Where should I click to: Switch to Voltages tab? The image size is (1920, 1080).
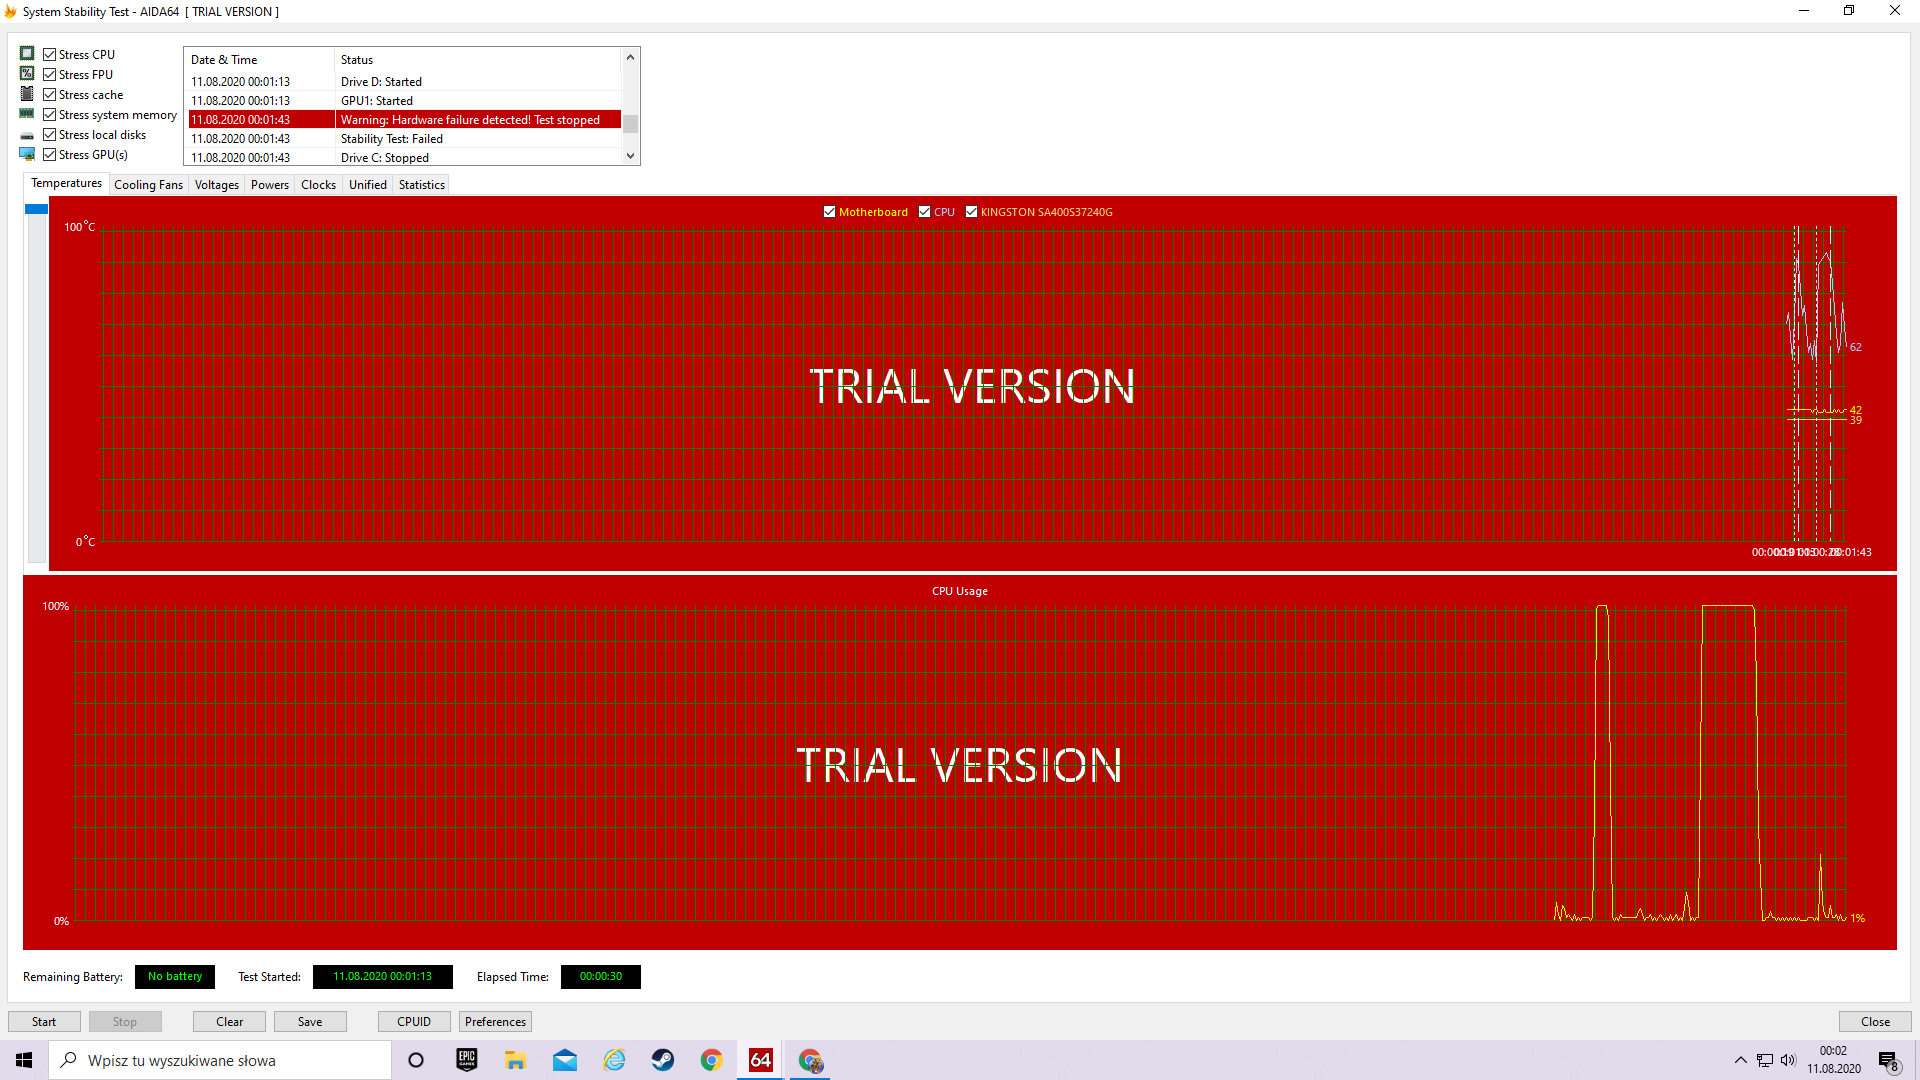click(x=216, y=185)
